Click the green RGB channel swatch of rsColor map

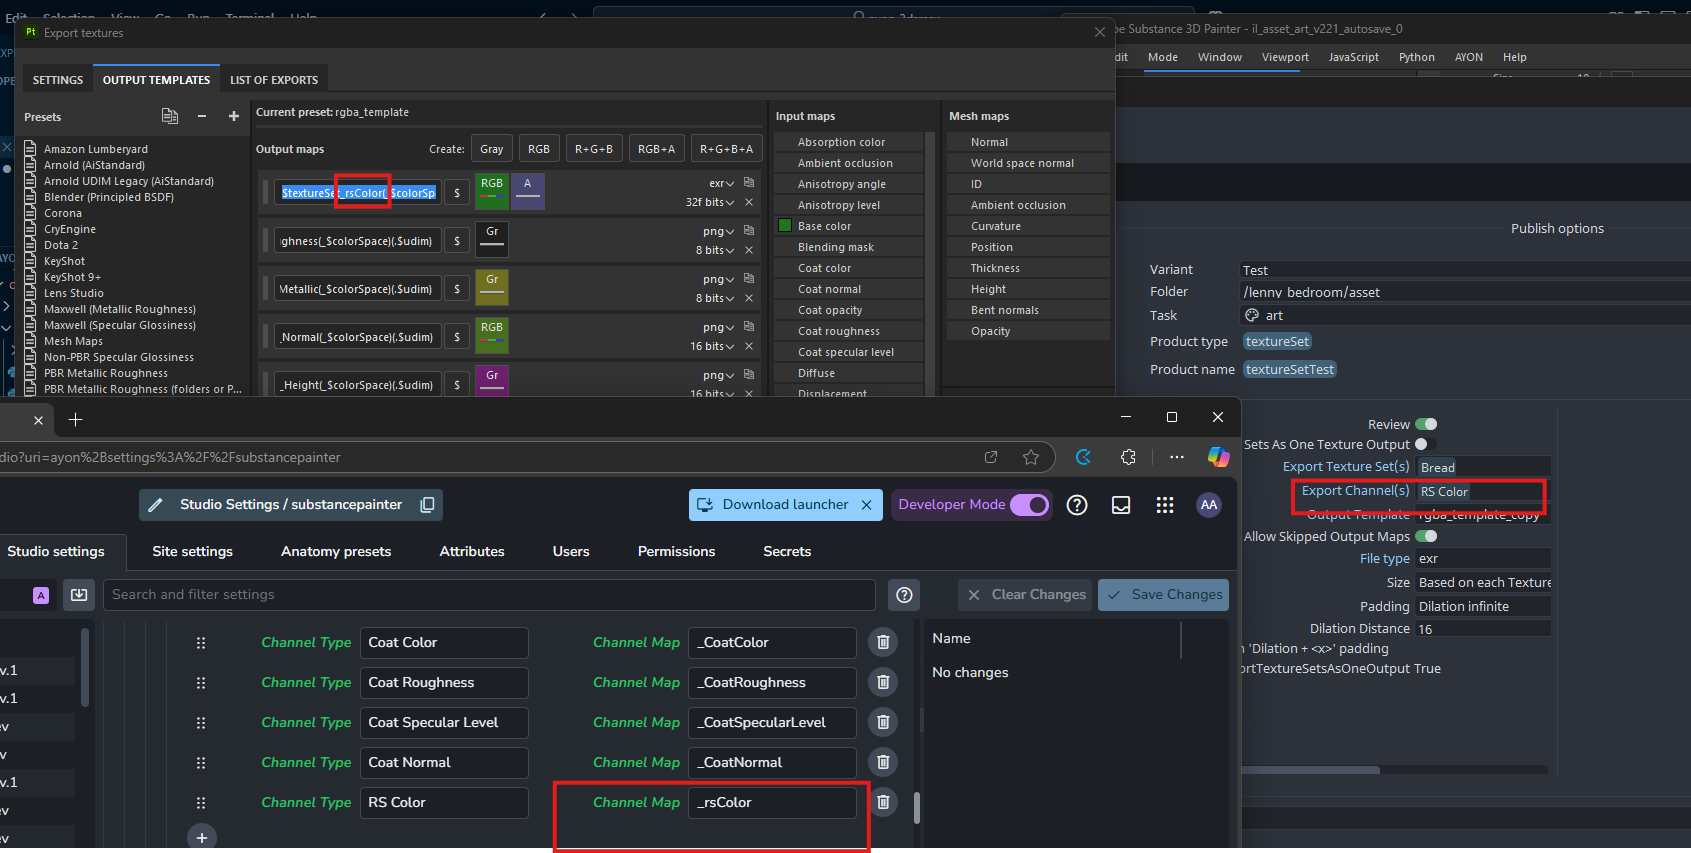click(x=492, y=191)
